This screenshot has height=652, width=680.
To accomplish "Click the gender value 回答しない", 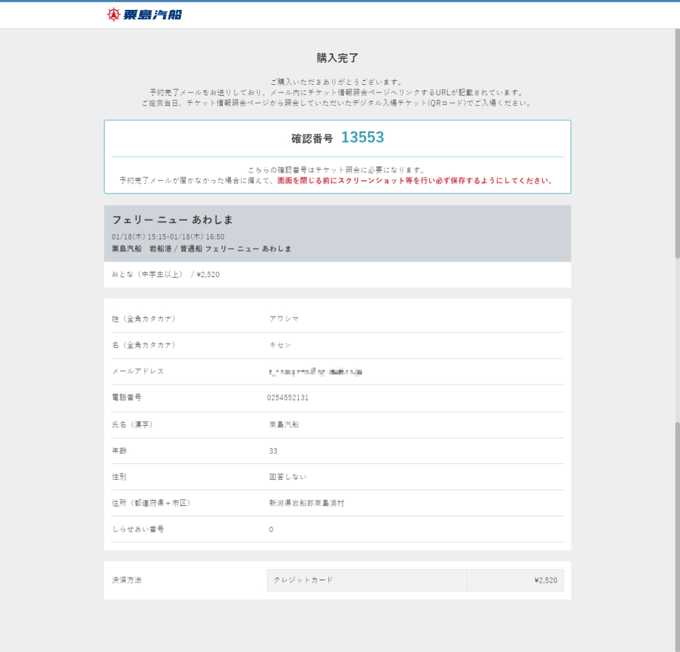I will point(288,477).
